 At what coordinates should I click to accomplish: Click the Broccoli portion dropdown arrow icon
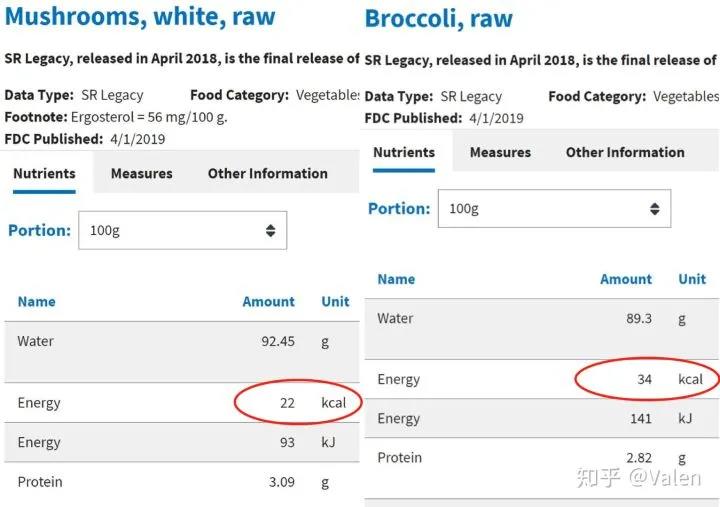[x=654, y=209]
